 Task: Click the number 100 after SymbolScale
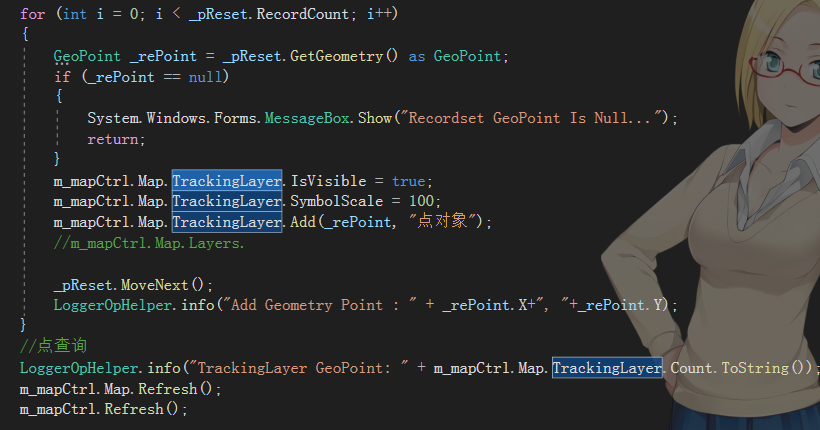[422, 201]
